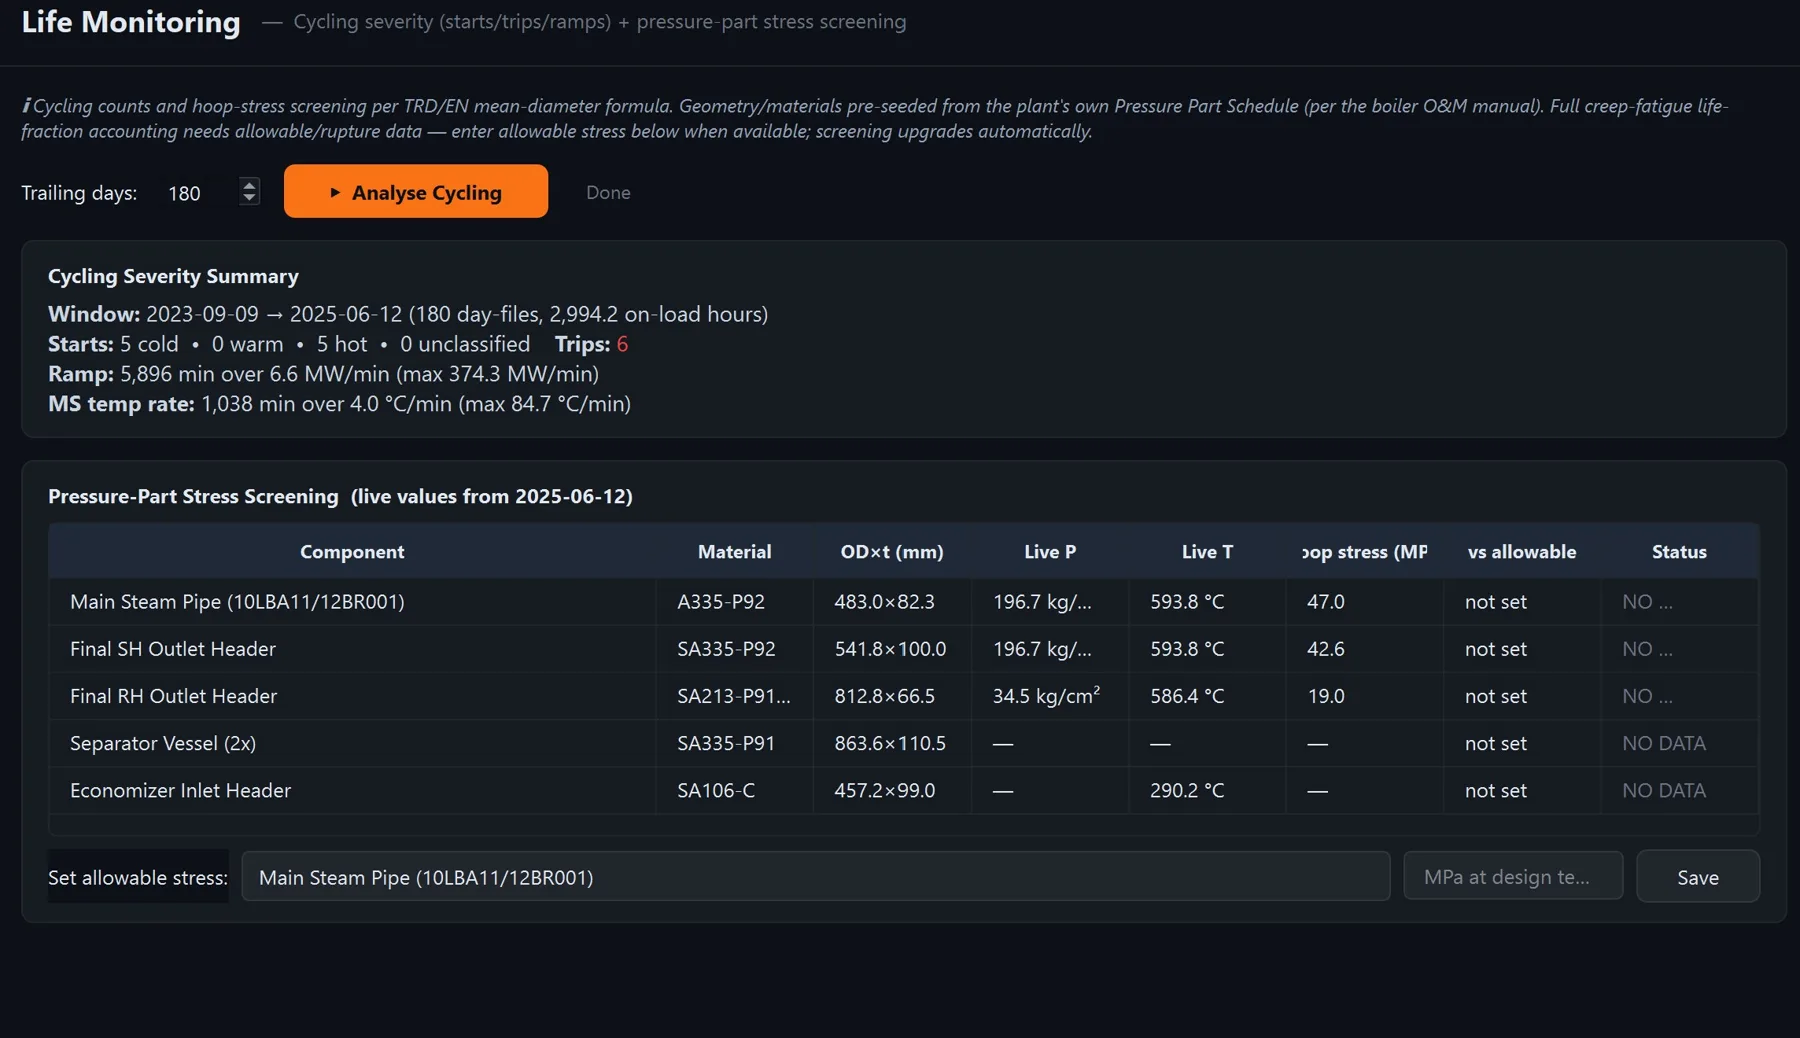Click the Analyse Cycling button
Screen dimensions: 1800x1038
coord(415,191)
